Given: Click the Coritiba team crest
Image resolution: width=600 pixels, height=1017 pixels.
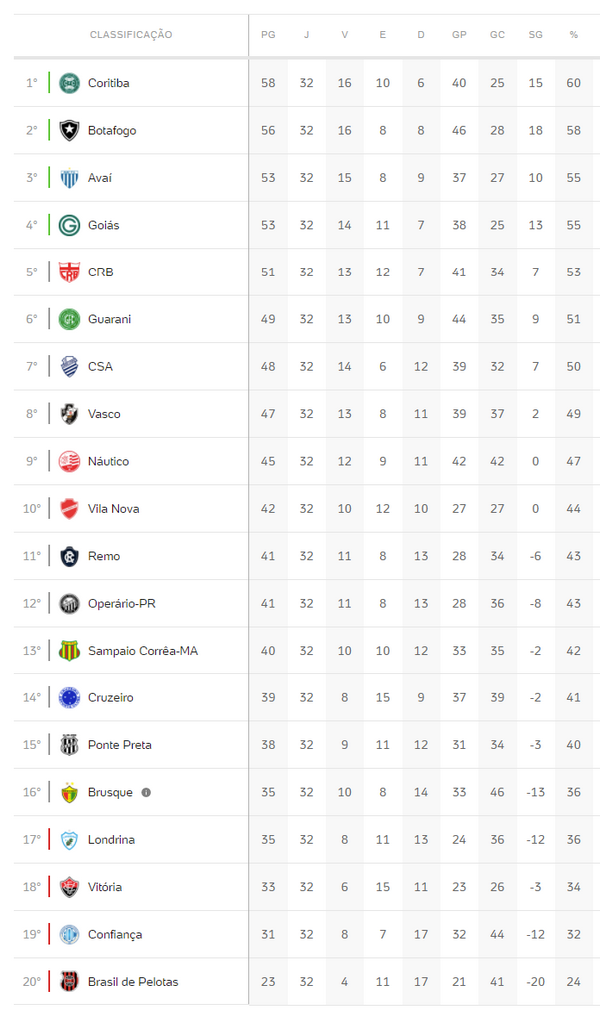Looking at the screenshot, I should point(69,83).
